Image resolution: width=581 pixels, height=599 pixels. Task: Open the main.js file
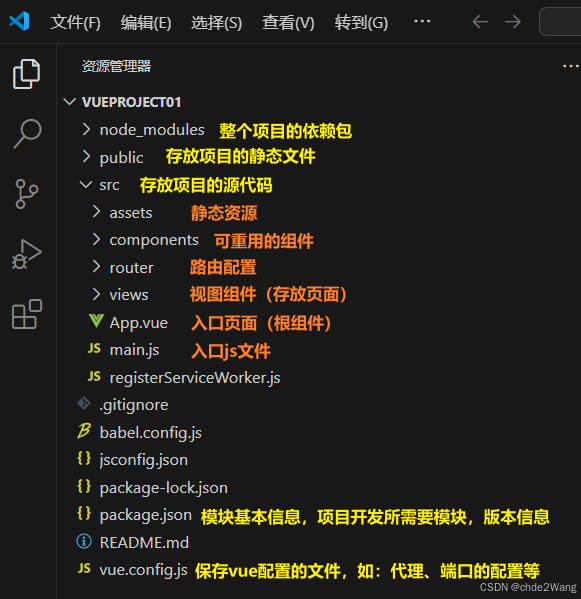point(134,350)
